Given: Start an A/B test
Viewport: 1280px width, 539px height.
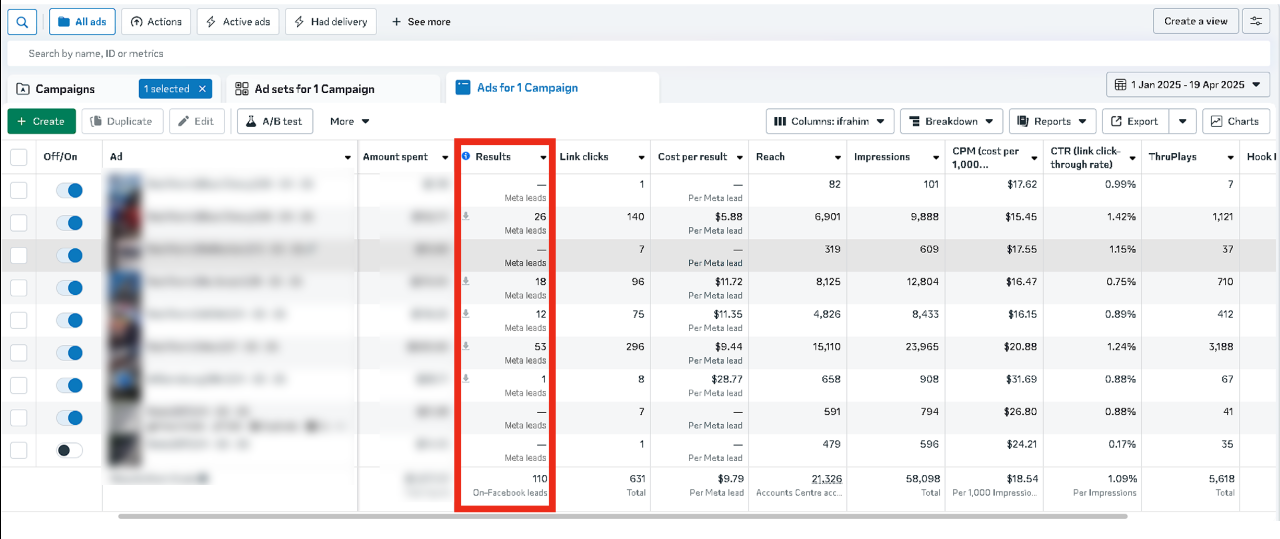Looking at the screenshot, I should point(275,121).
